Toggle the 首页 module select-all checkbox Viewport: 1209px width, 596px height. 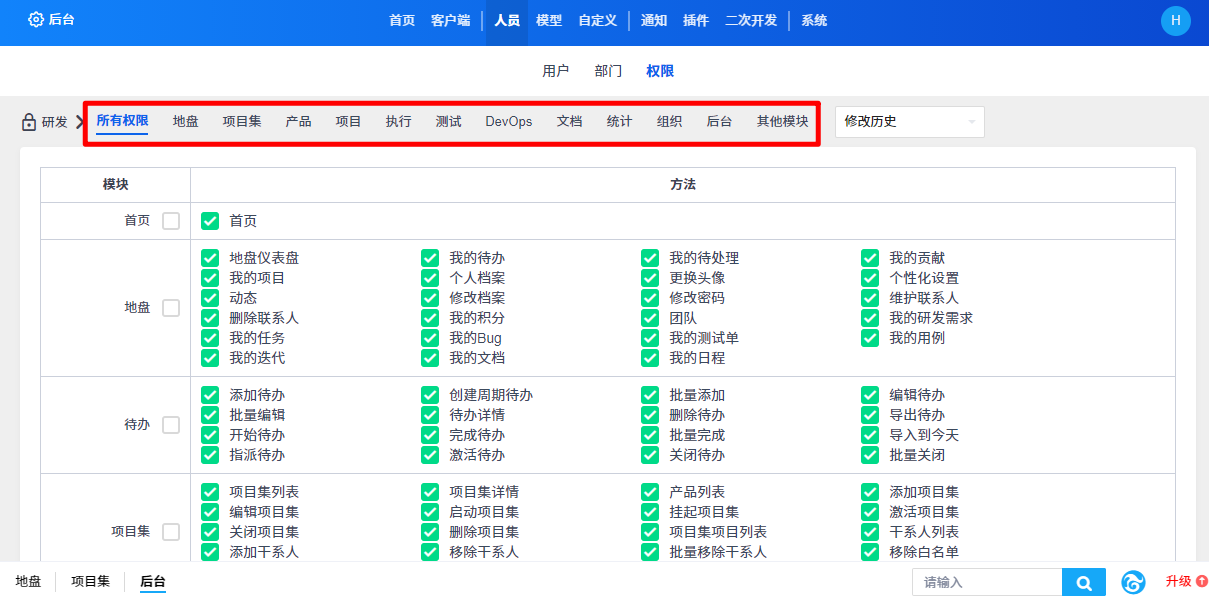coord(171,221)
